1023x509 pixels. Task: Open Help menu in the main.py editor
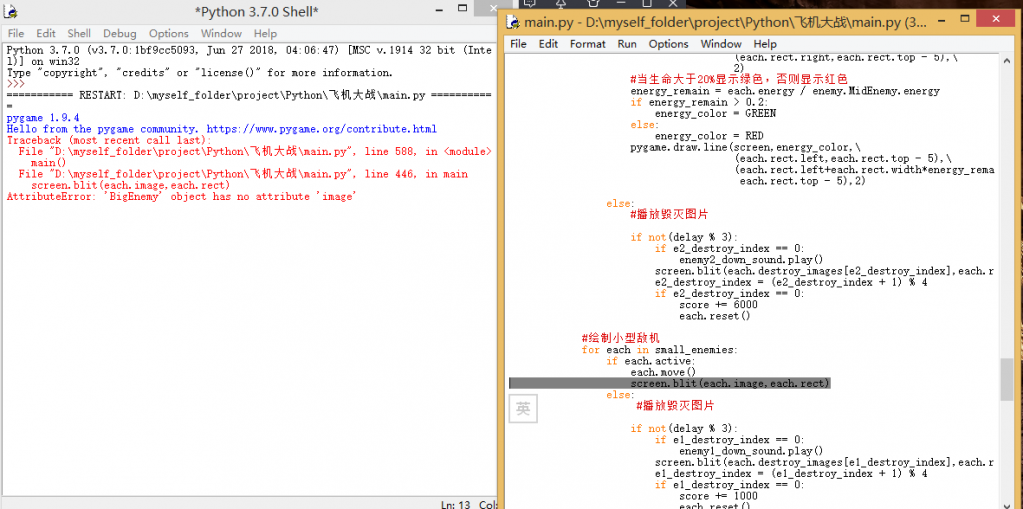[764, 44]
